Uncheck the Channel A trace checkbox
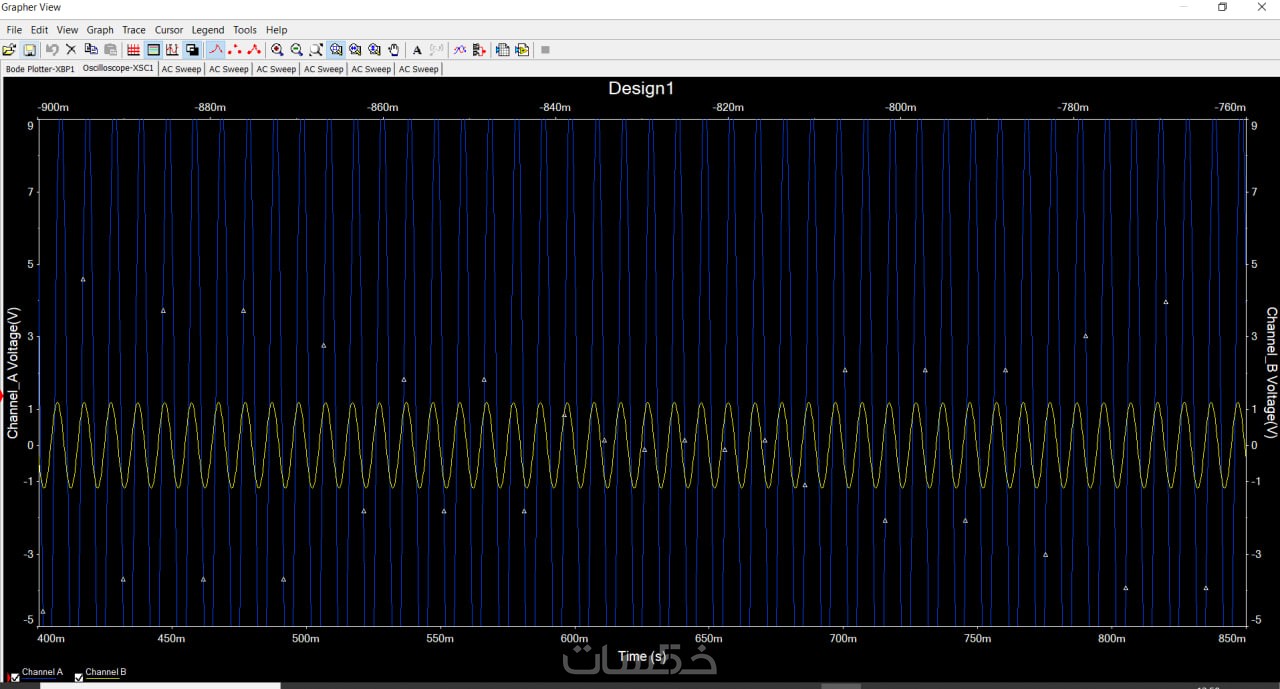 tap(14, 677)
